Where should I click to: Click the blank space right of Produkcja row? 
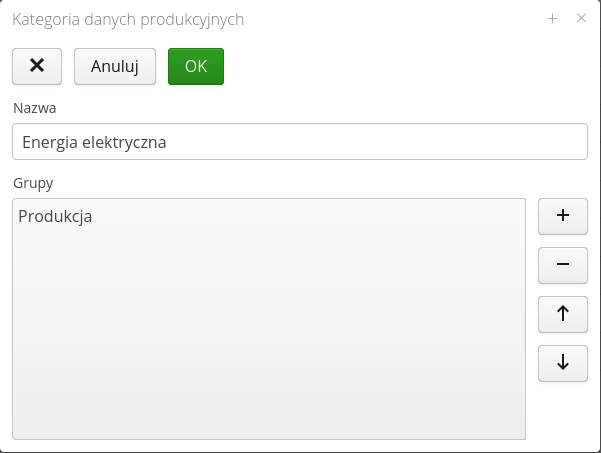pyautogui.click(x=320, y=215)
